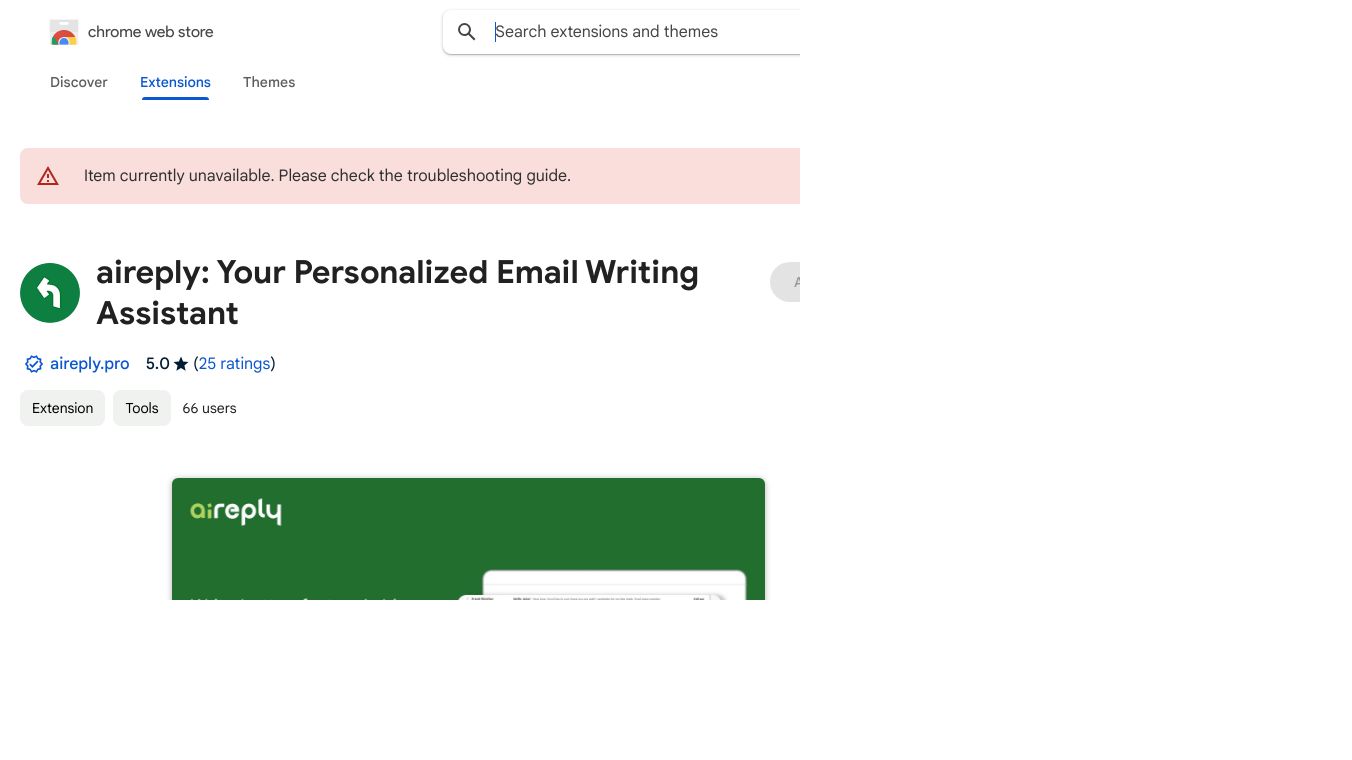
Task: Focus the Search extensions and themes field
Action: click(x=640, y=32)
